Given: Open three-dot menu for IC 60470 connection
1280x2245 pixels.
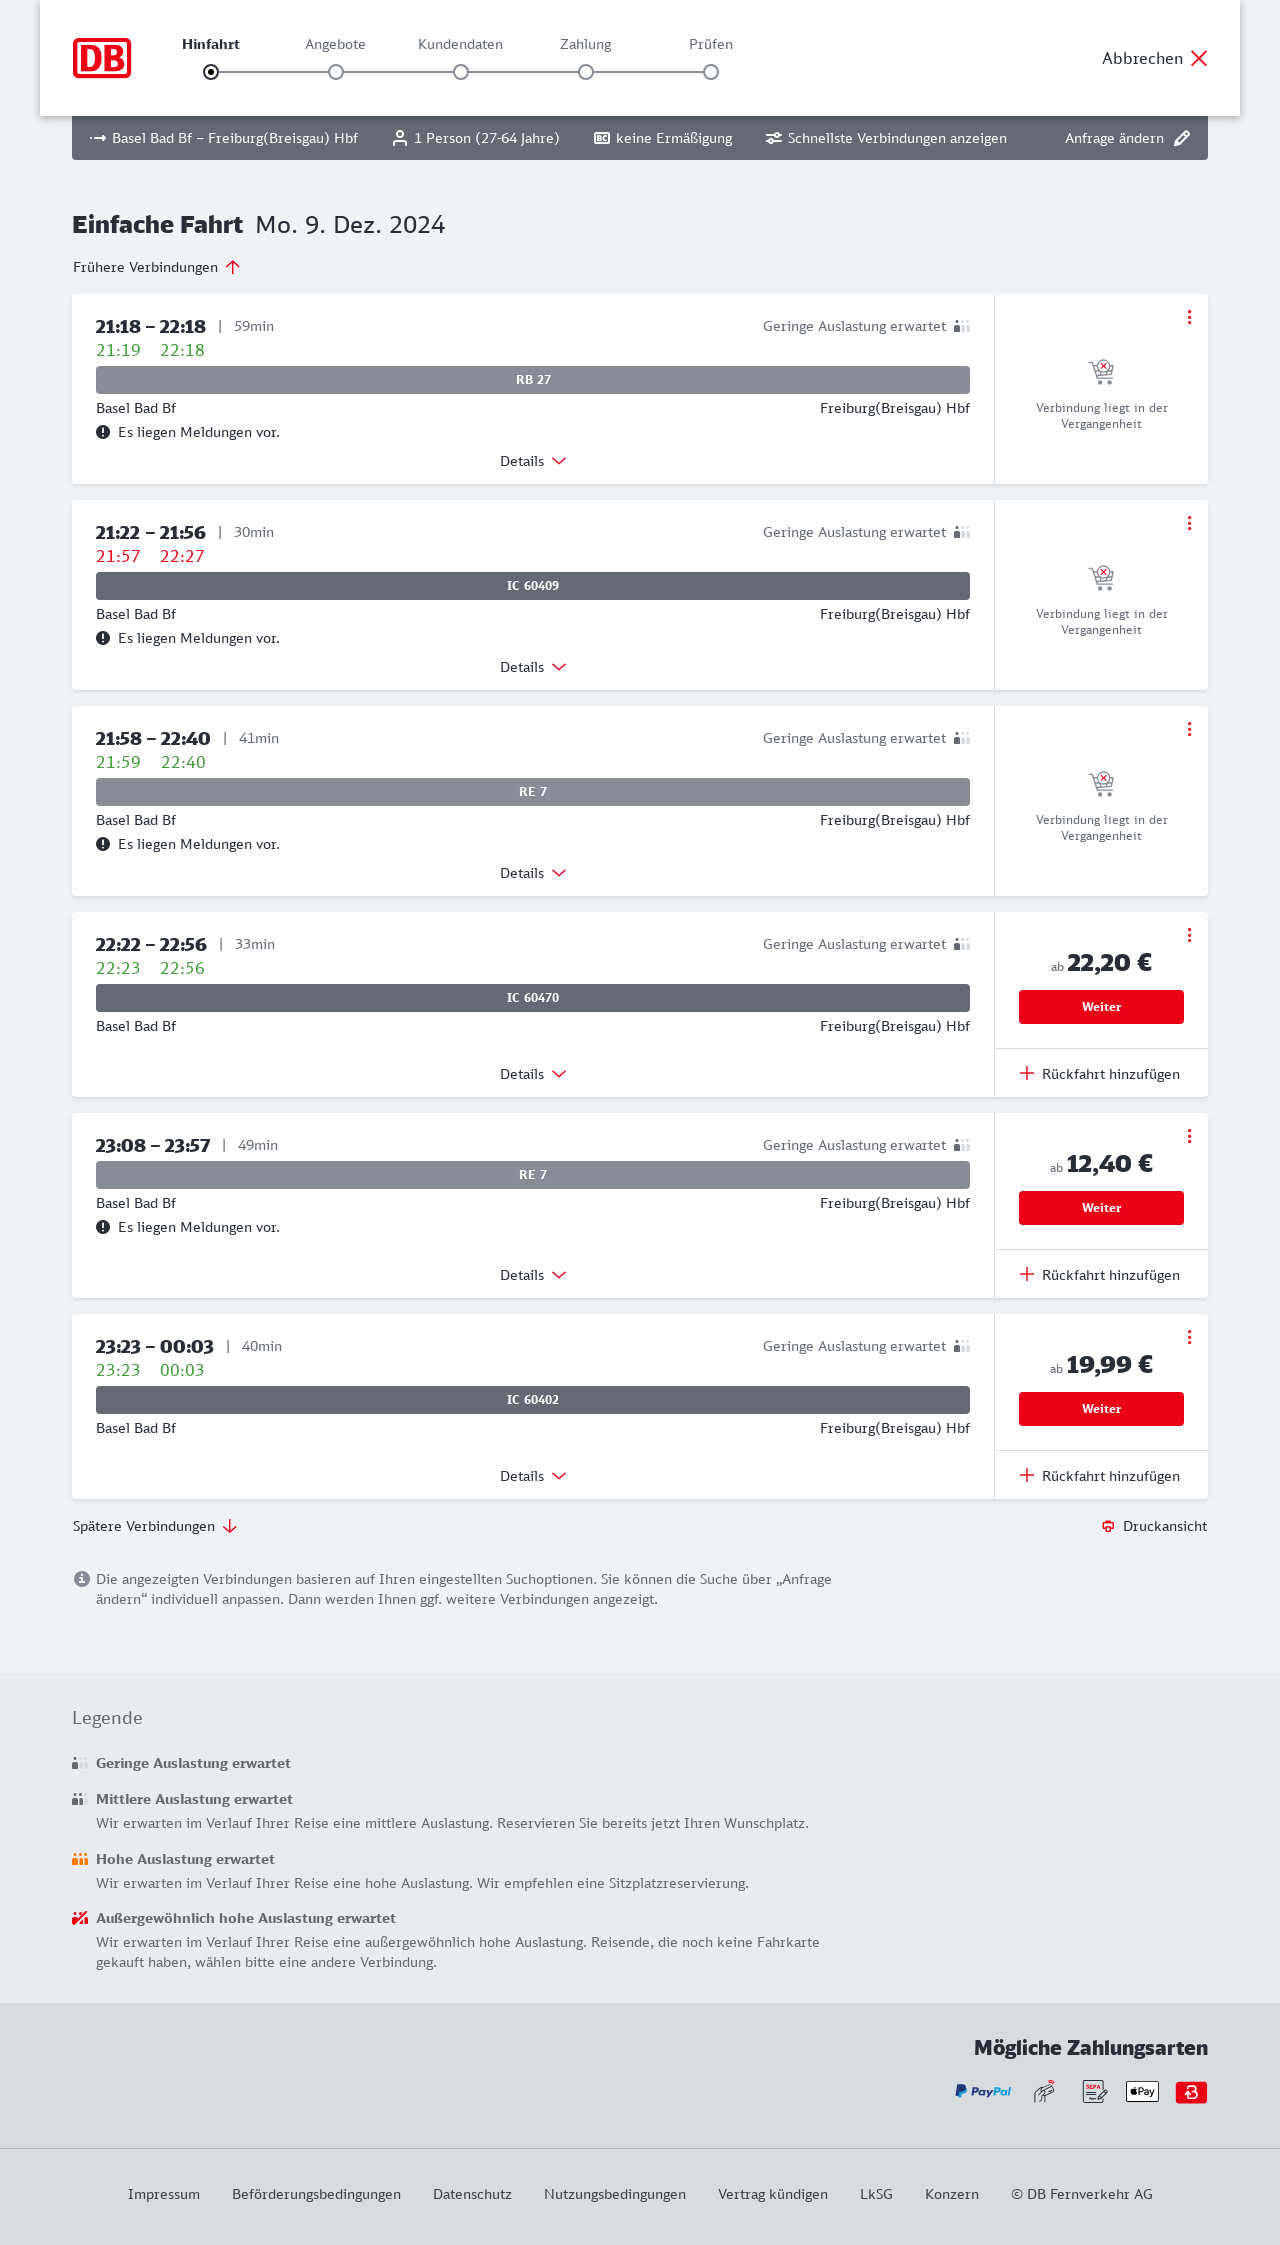Looking at the screenshot, I should tap(1189, 935).
